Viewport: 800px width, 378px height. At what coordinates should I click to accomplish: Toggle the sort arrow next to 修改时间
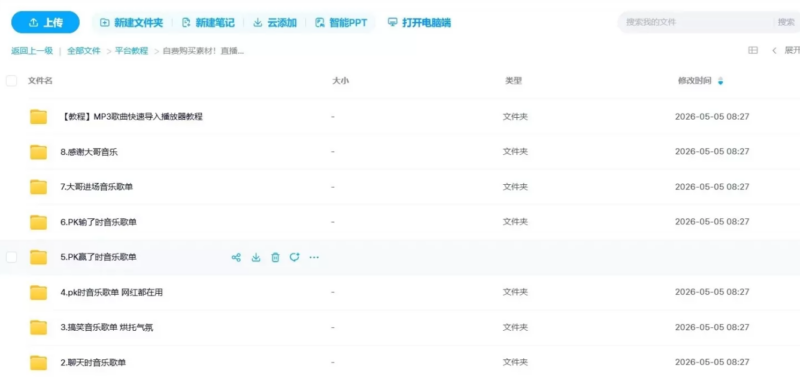(x=720, y=81)
